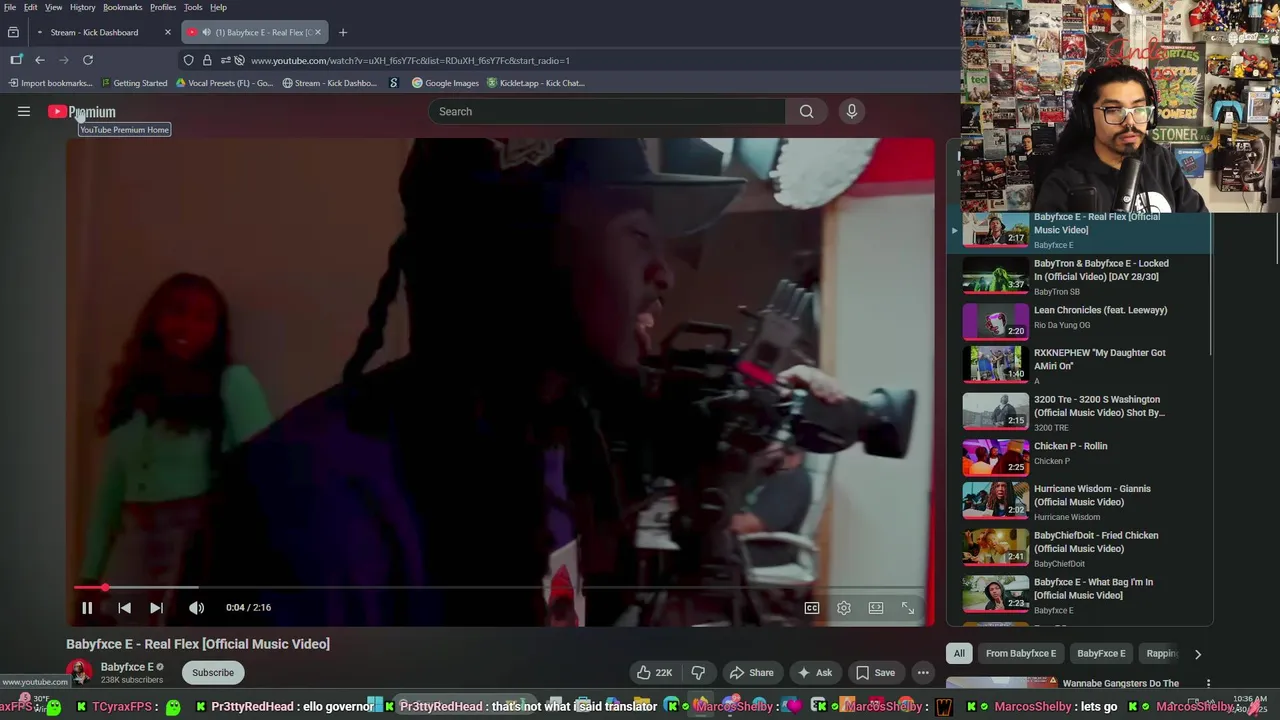Click the YouTube Premium home logo
This screenshot has width=1280, height=720.
tap(82, 112)
